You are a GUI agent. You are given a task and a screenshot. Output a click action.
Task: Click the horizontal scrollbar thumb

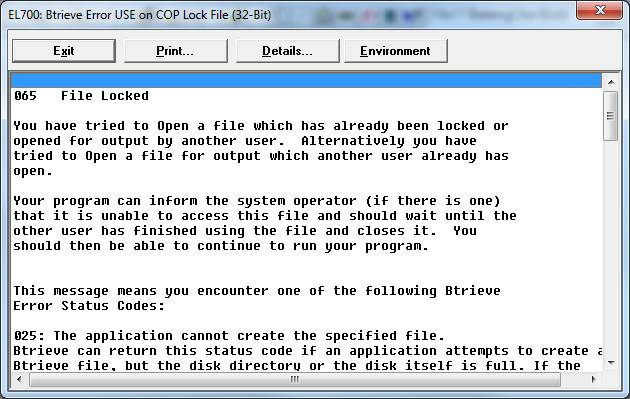point(295,379)
